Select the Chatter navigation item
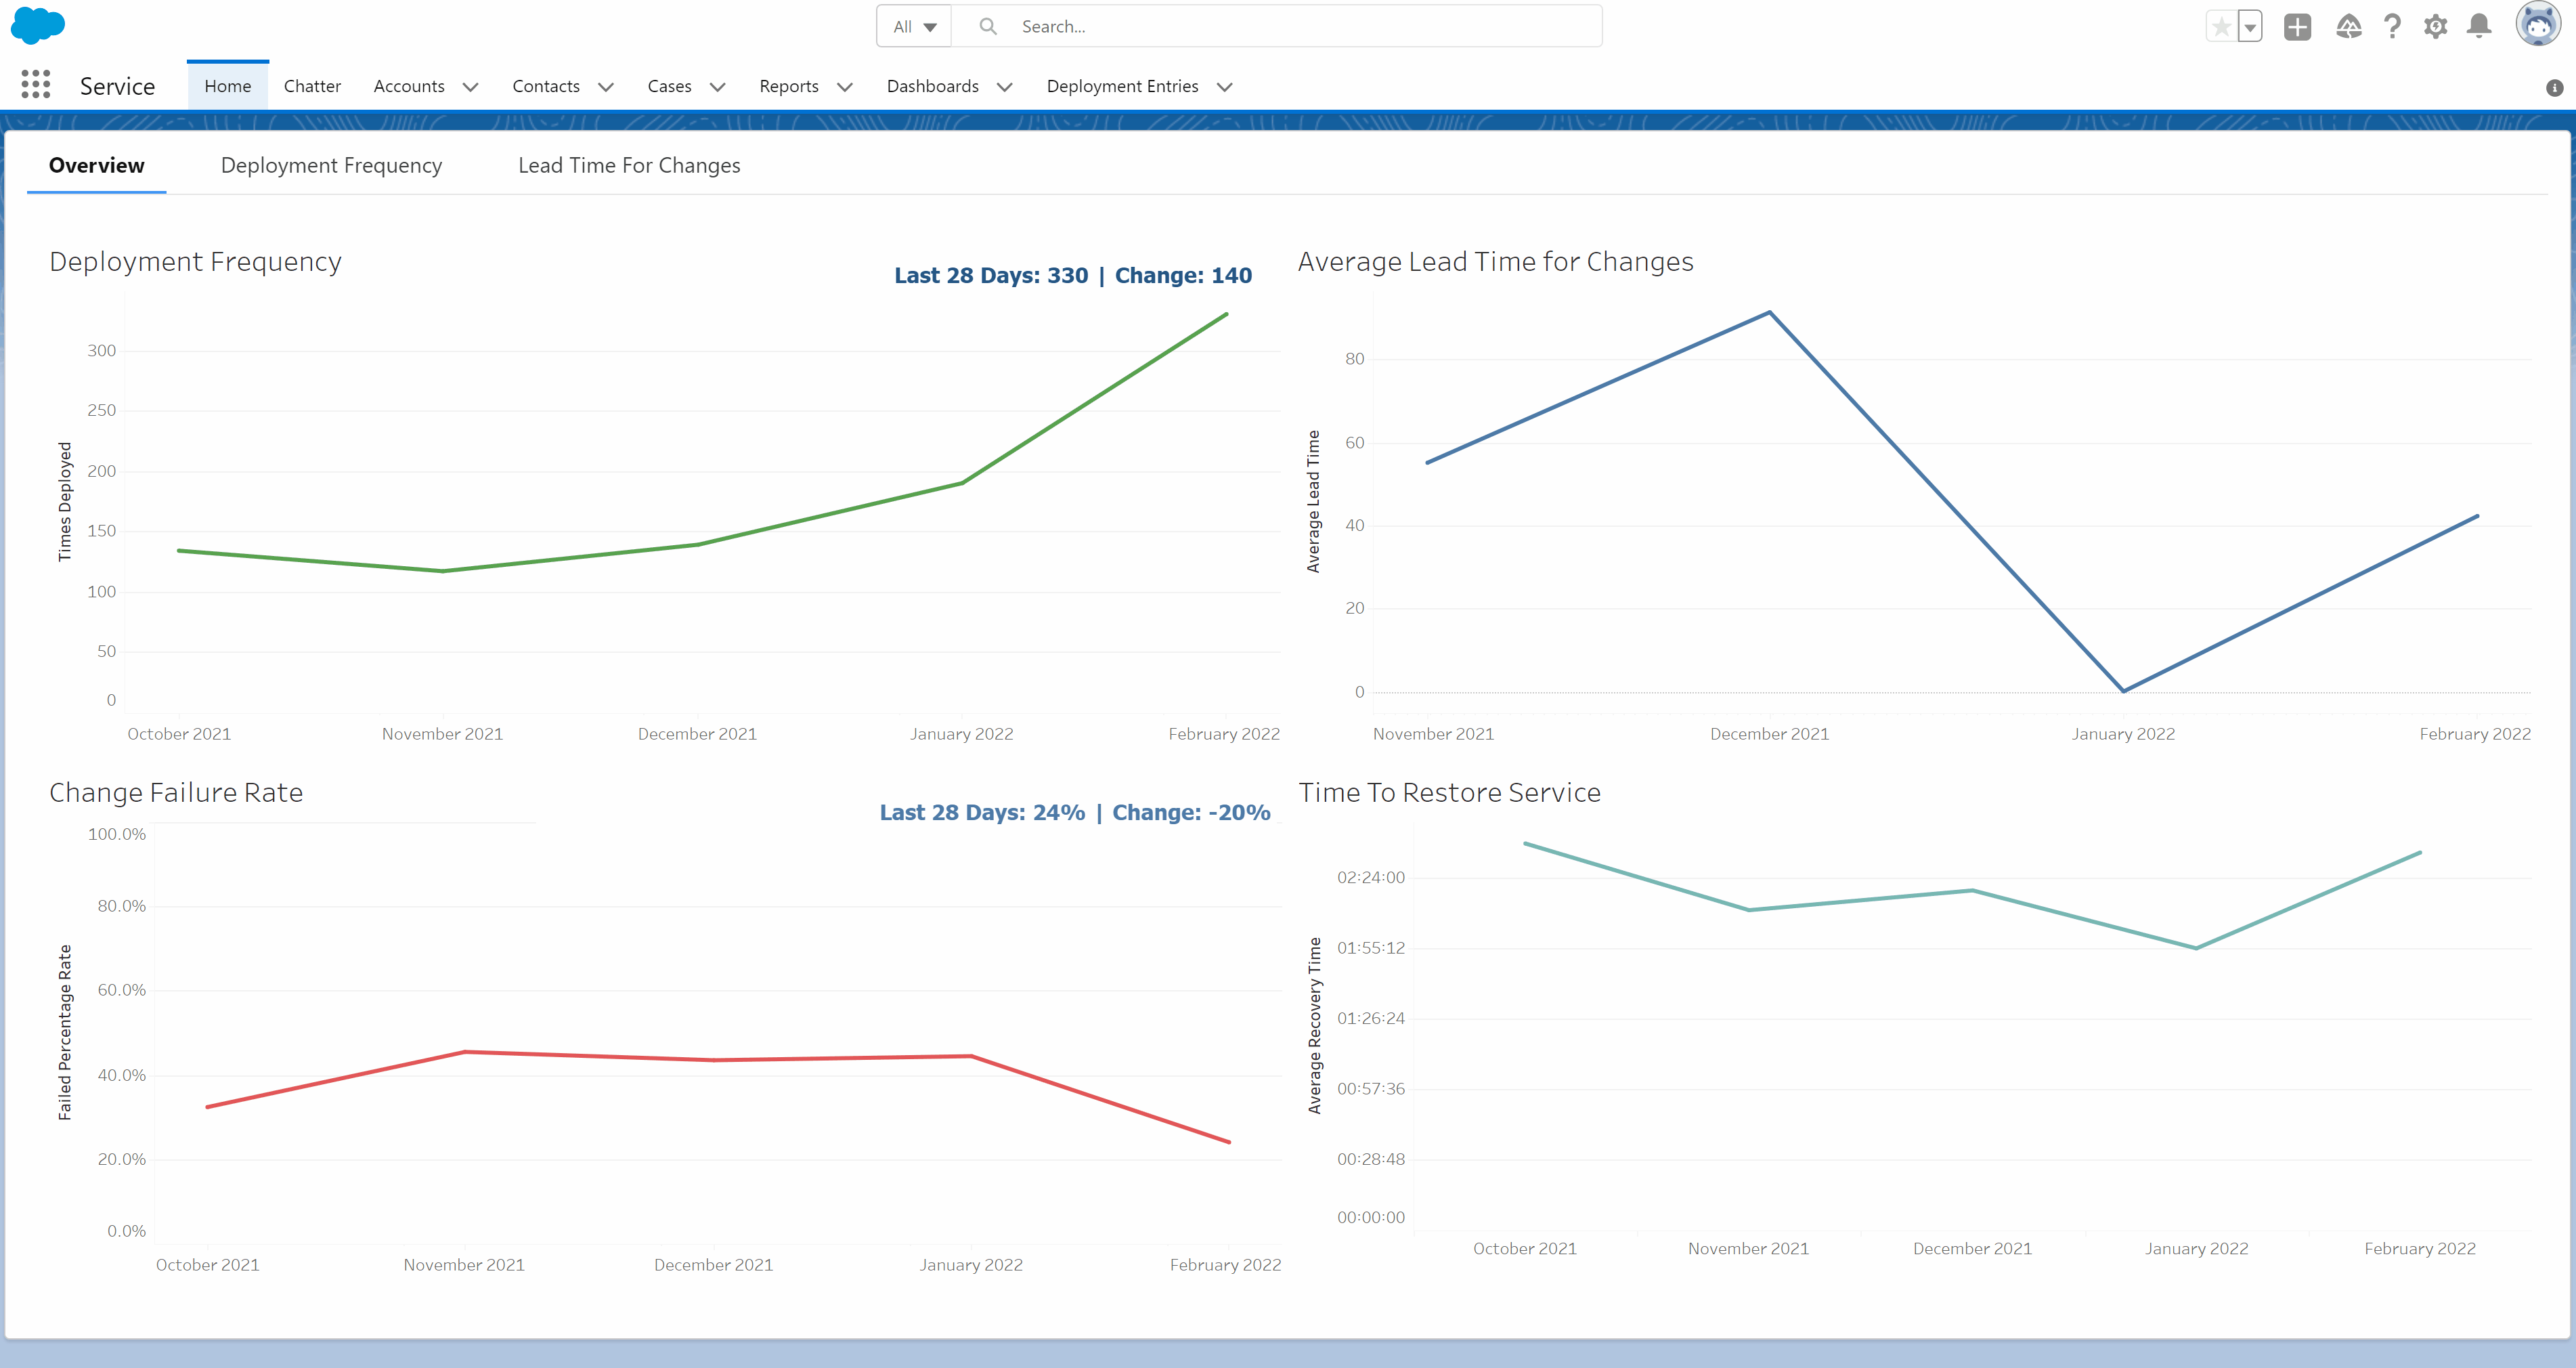2576x1368 pixels. pyautogui.click(x=312, y=86)
